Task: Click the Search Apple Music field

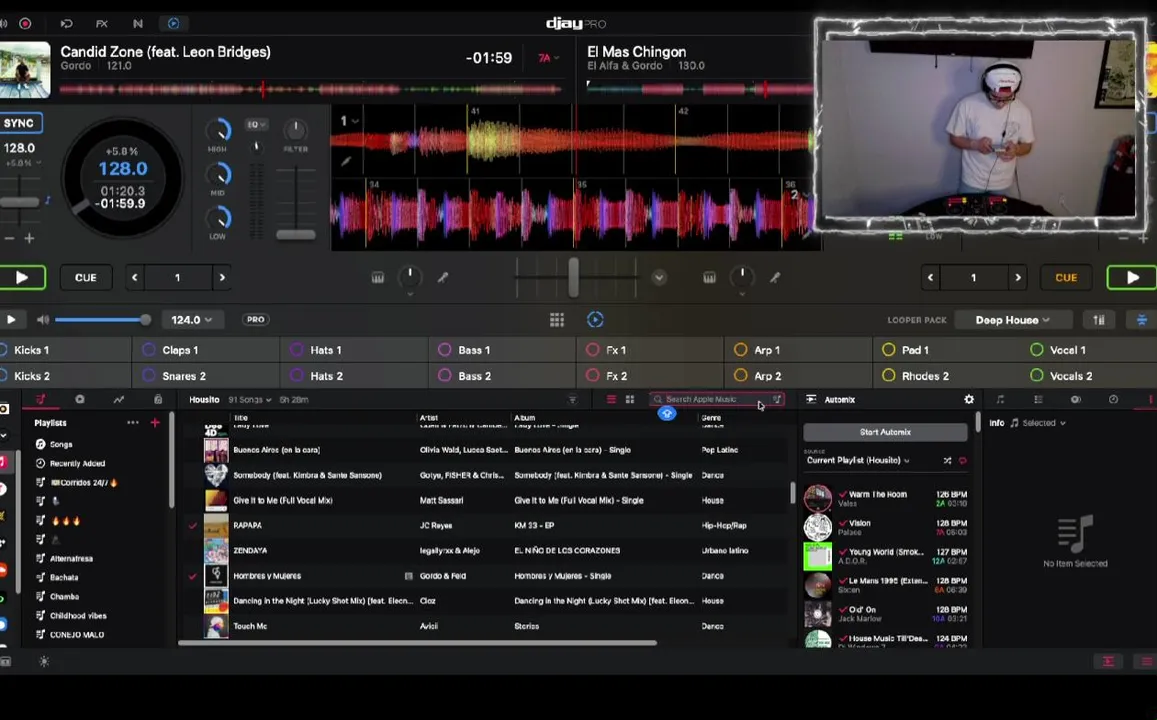Action: click(716, 399)
